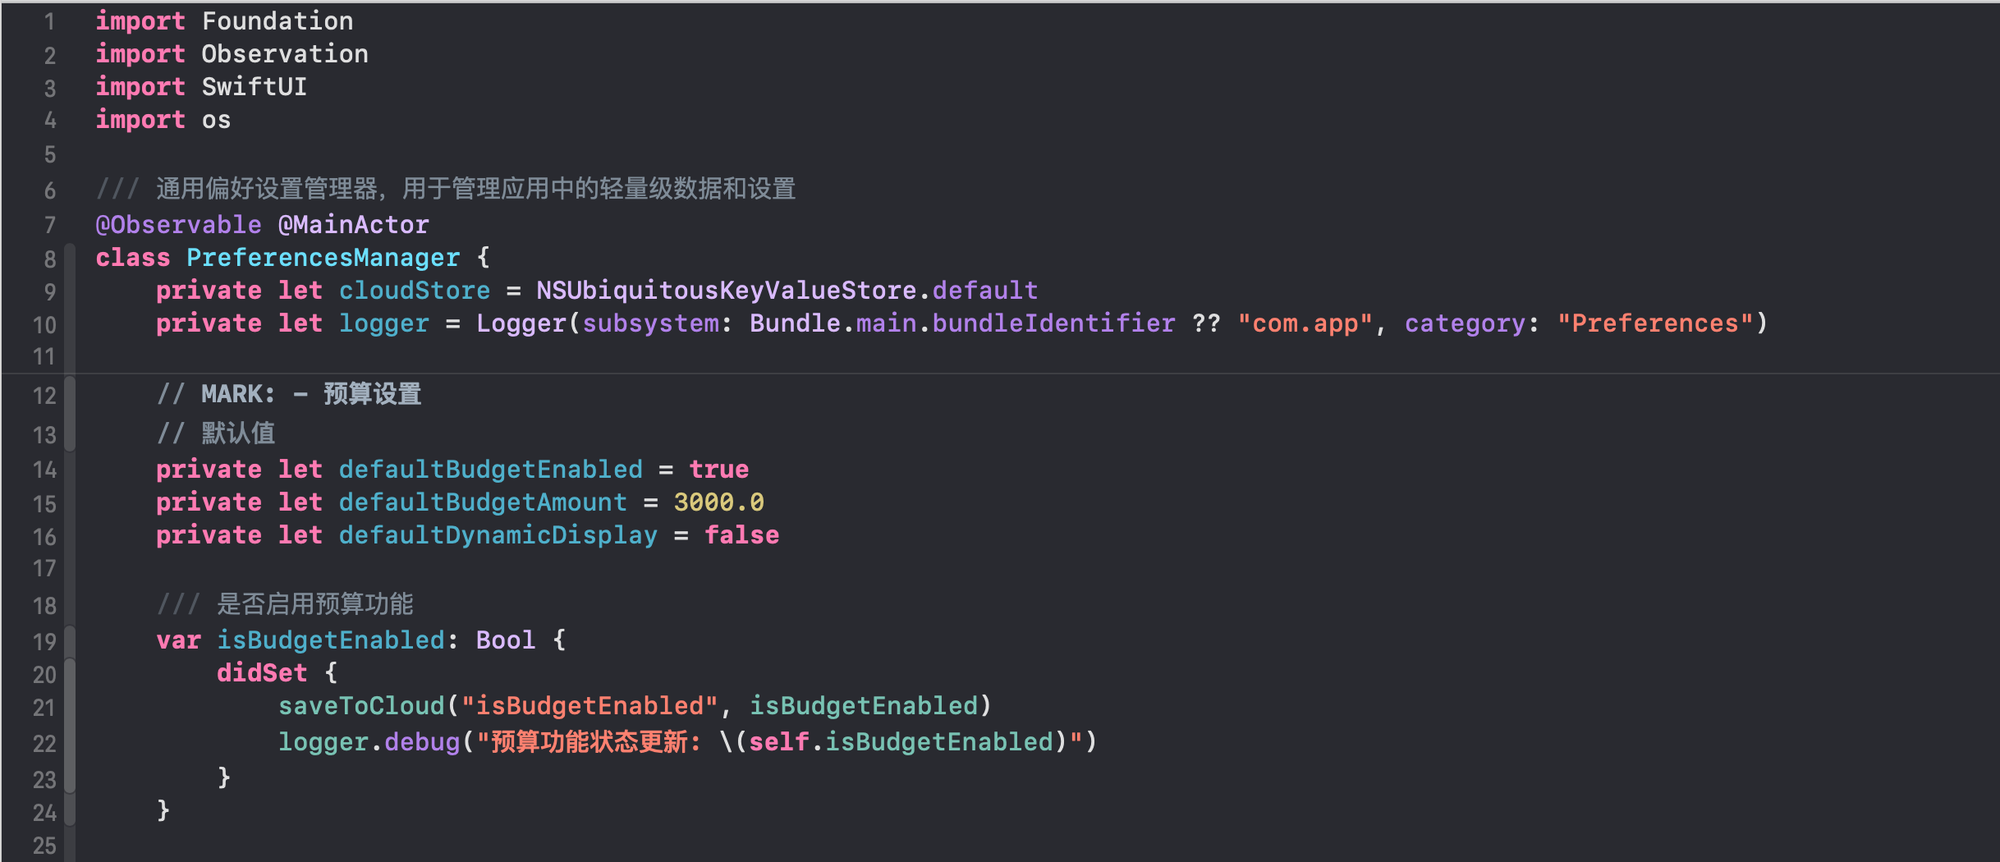Viewport: 2000px width, 862px height.
Task: Click the NSUbiquitousKeyValueStore type name
Action: 726,291
